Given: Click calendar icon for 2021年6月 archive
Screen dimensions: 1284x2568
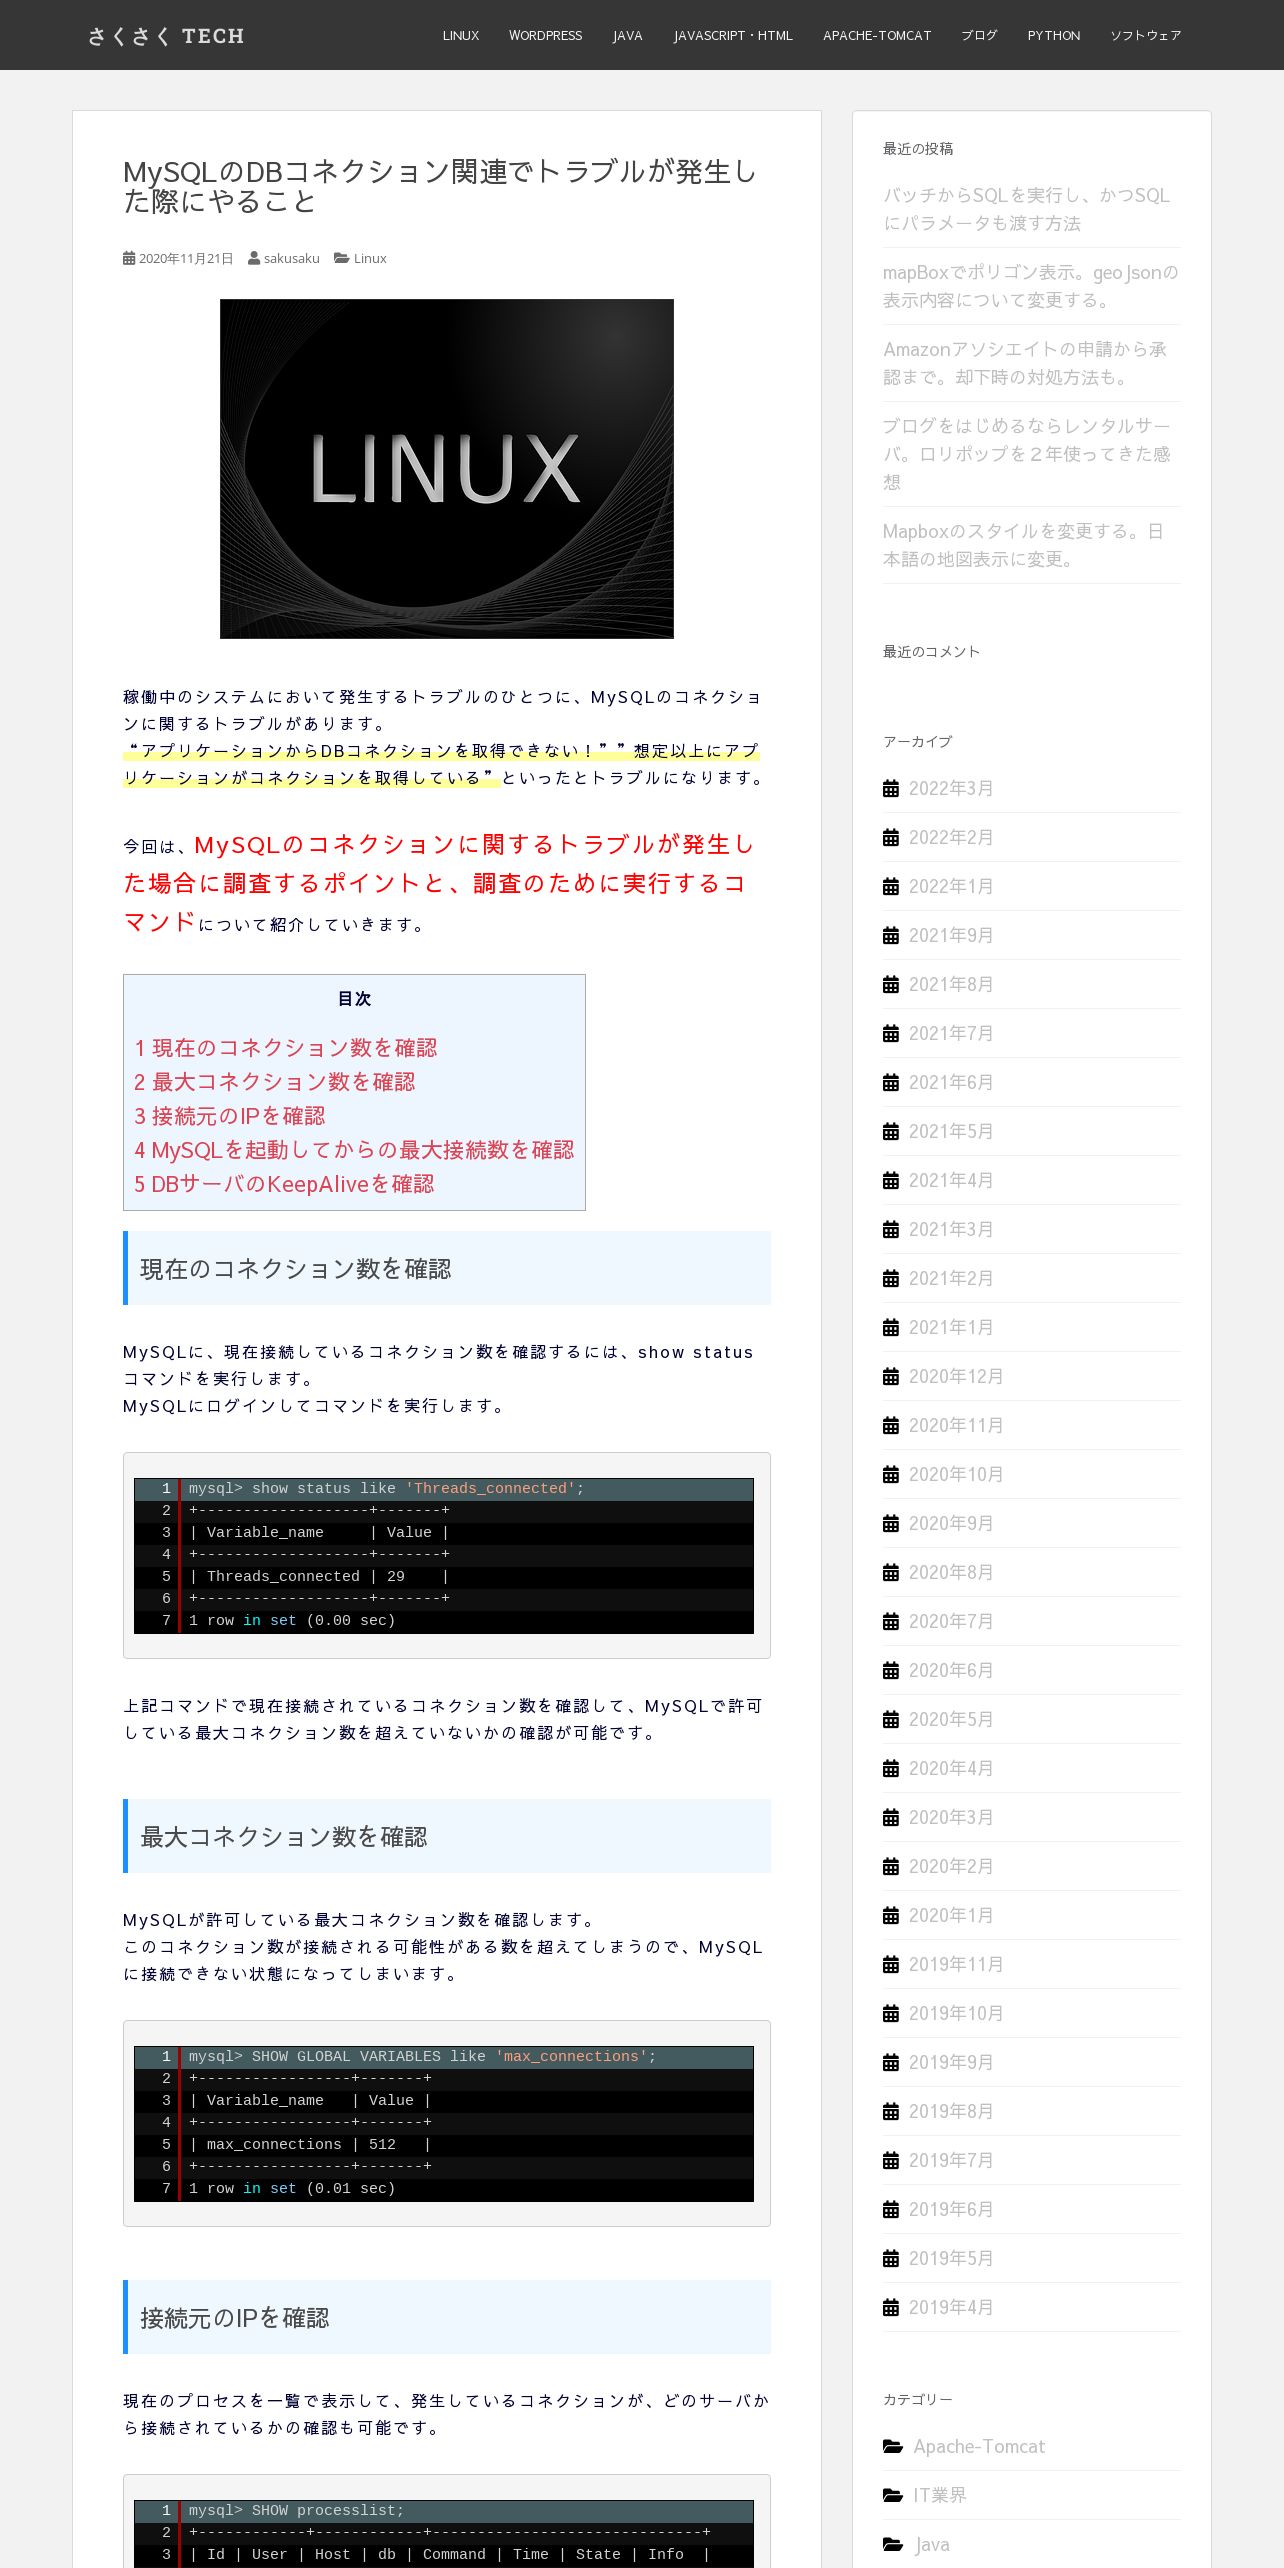Looking at the screenshot, I should pos(891,1082).
